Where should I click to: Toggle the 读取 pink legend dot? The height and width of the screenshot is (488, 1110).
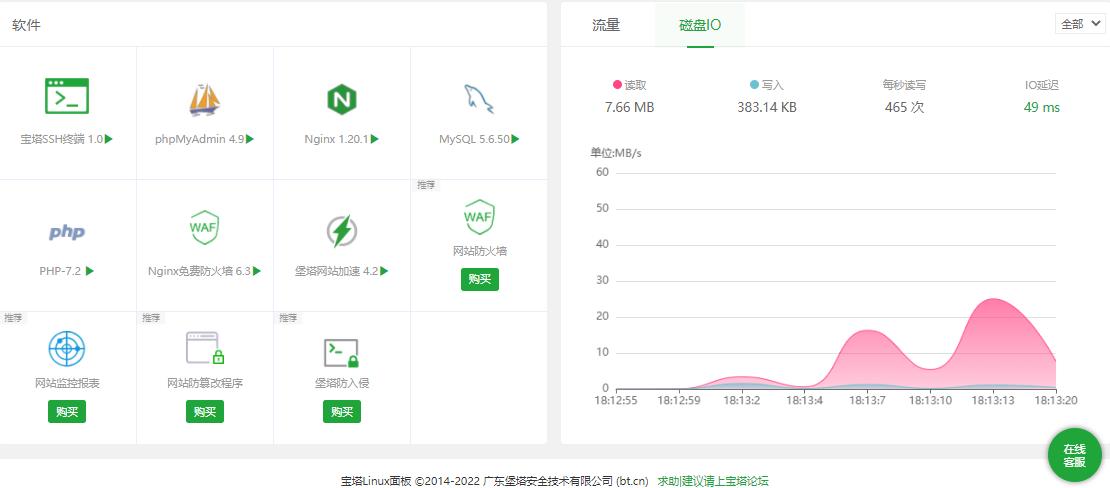pos(617,85)
